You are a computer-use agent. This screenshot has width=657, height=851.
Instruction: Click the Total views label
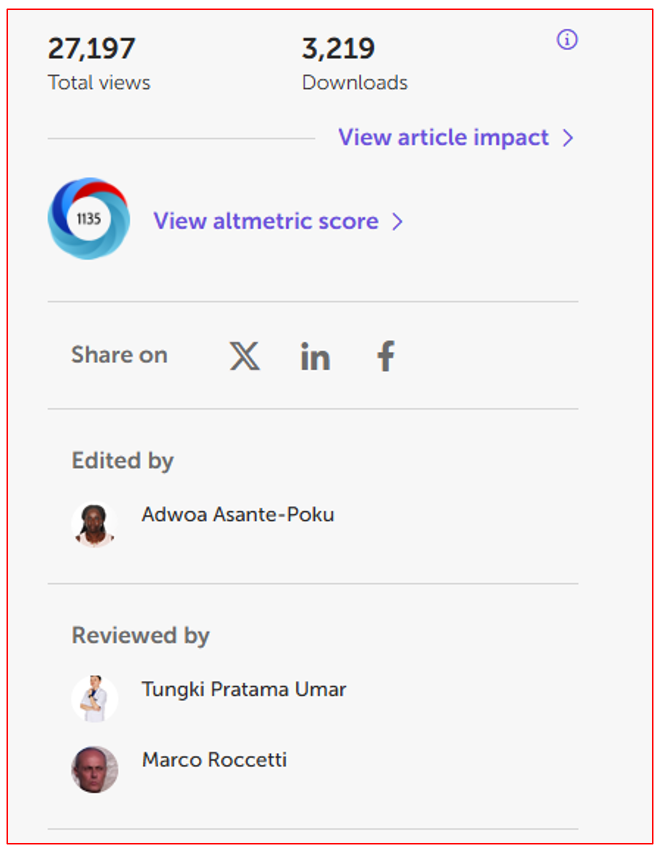pyautogui.click(x=99, y=82)
